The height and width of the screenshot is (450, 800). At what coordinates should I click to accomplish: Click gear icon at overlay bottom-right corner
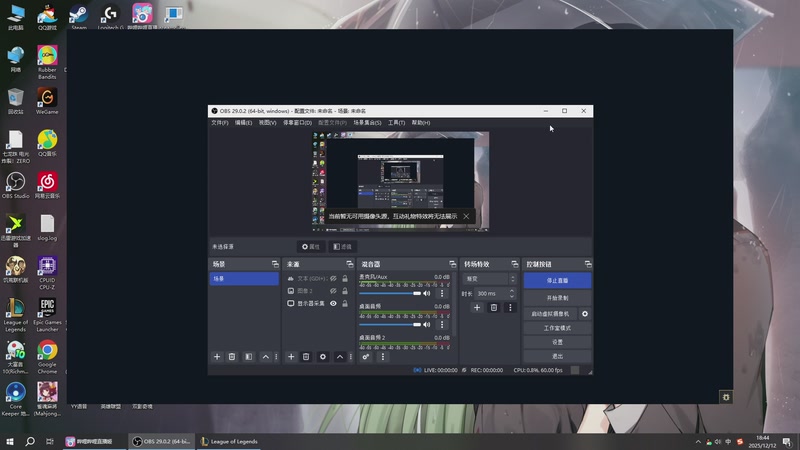(x=726, y=397)
